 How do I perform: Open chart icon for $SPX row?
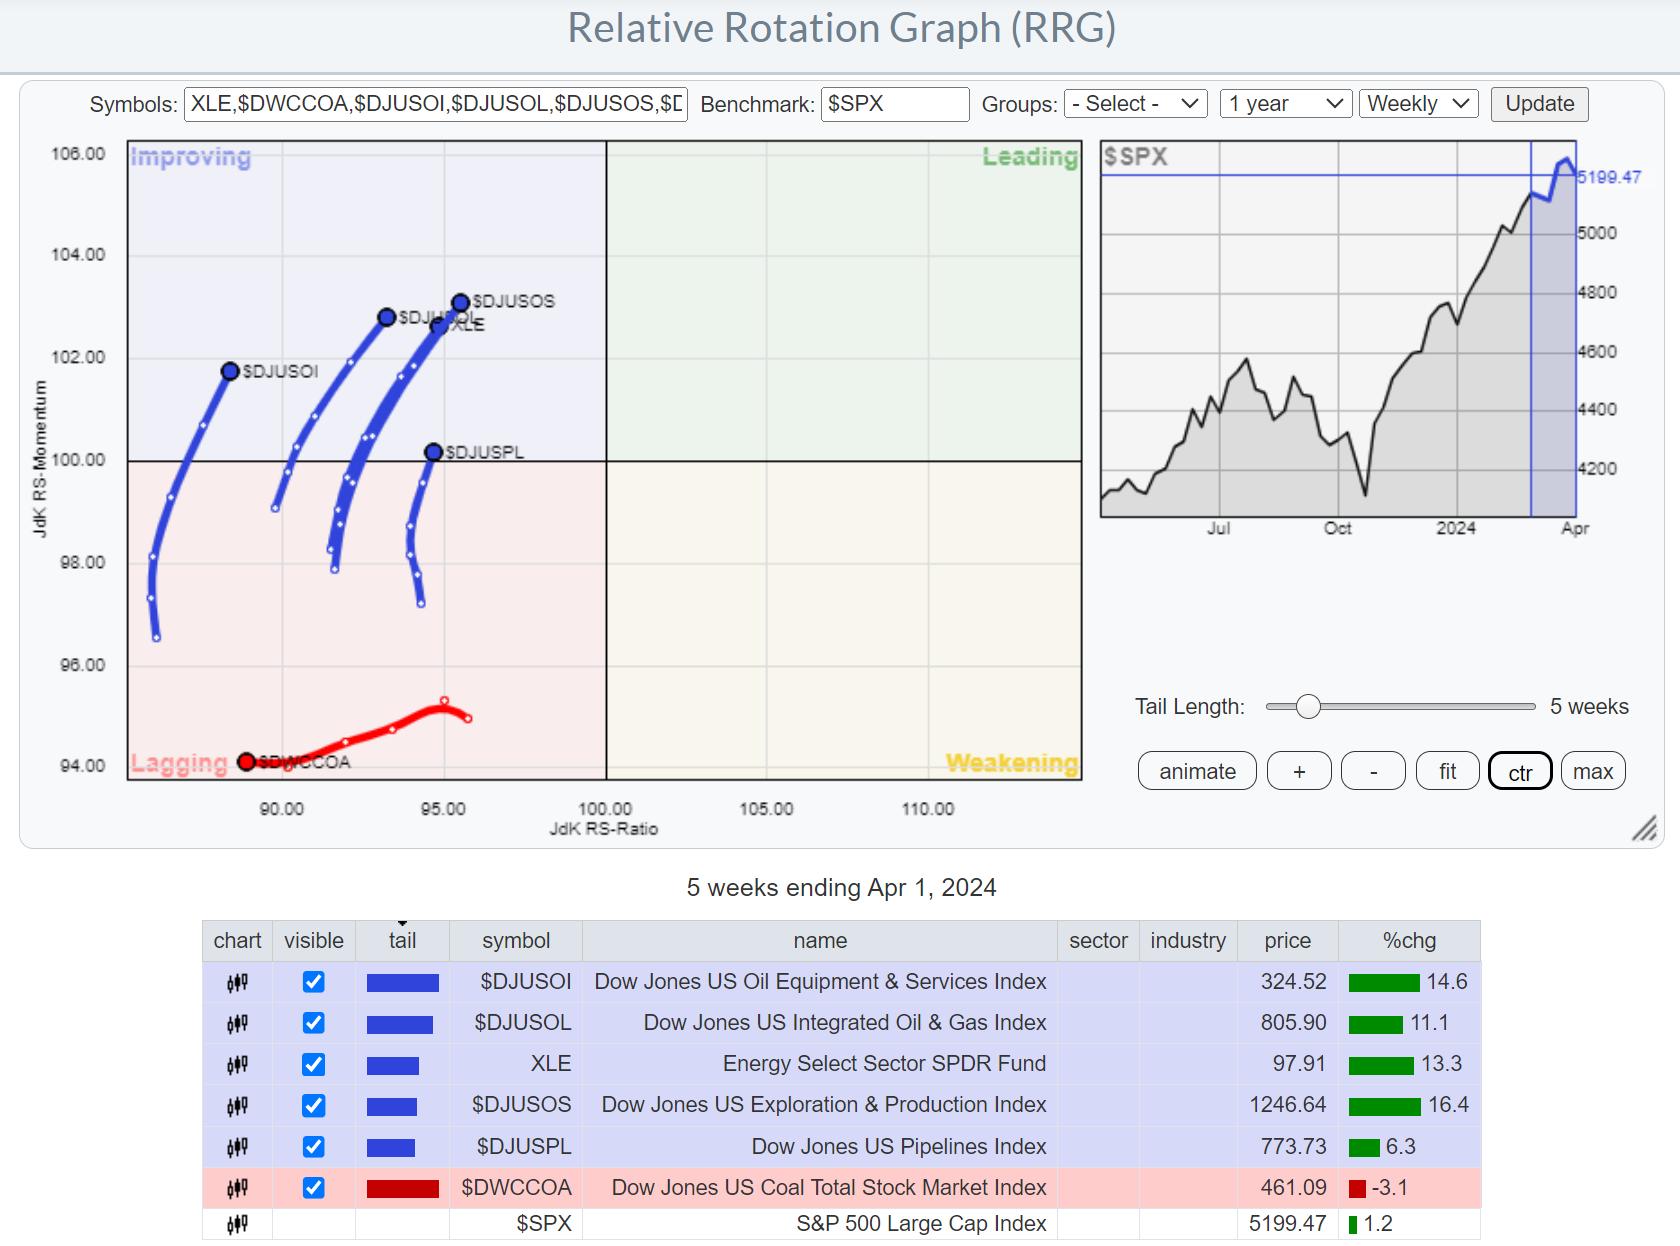pos(237,1224)
